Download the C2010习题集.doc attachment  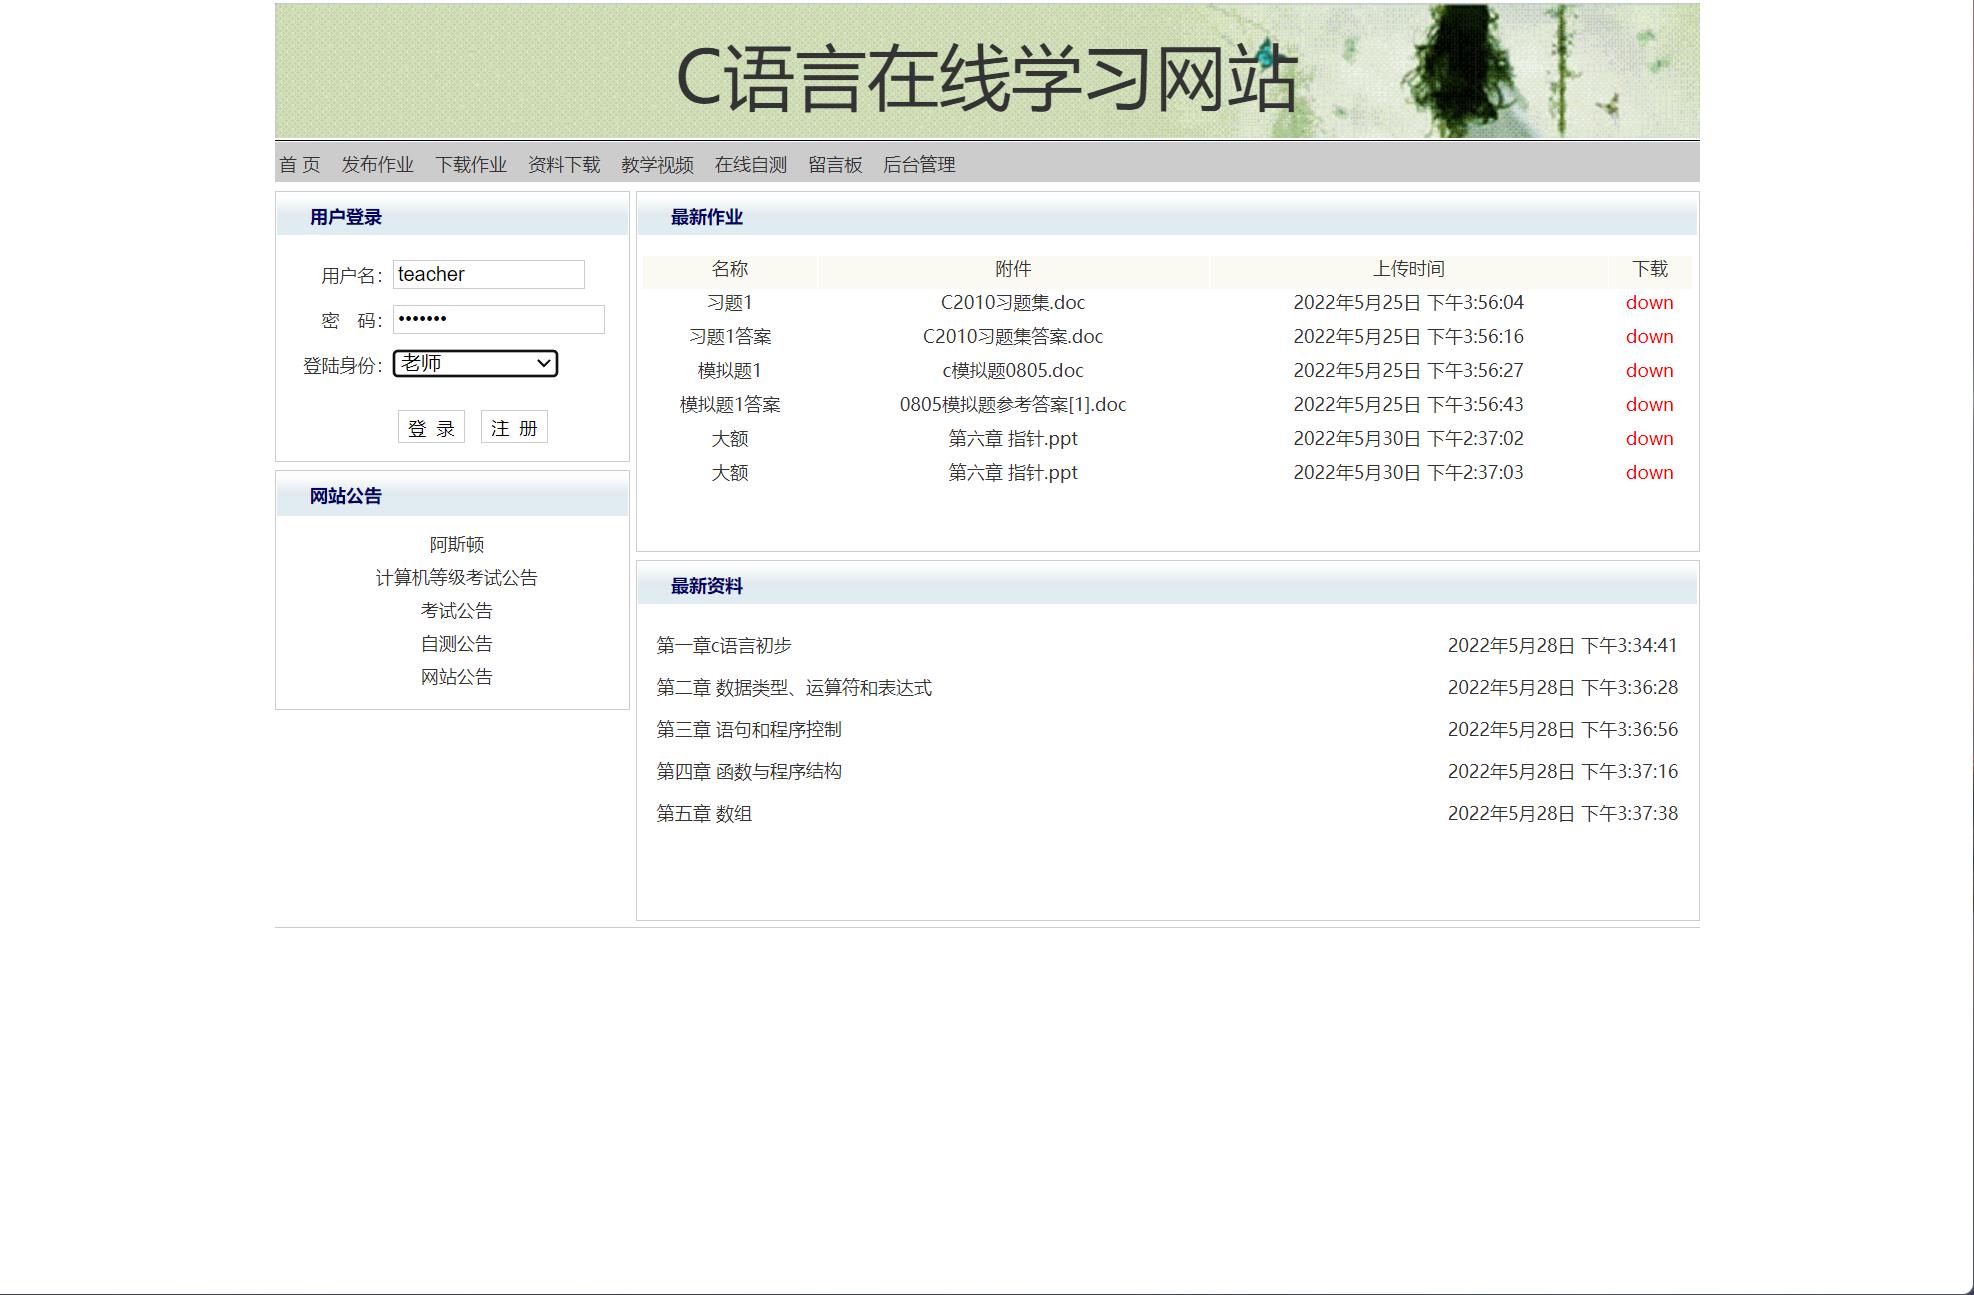click(x=1649, y=302)
